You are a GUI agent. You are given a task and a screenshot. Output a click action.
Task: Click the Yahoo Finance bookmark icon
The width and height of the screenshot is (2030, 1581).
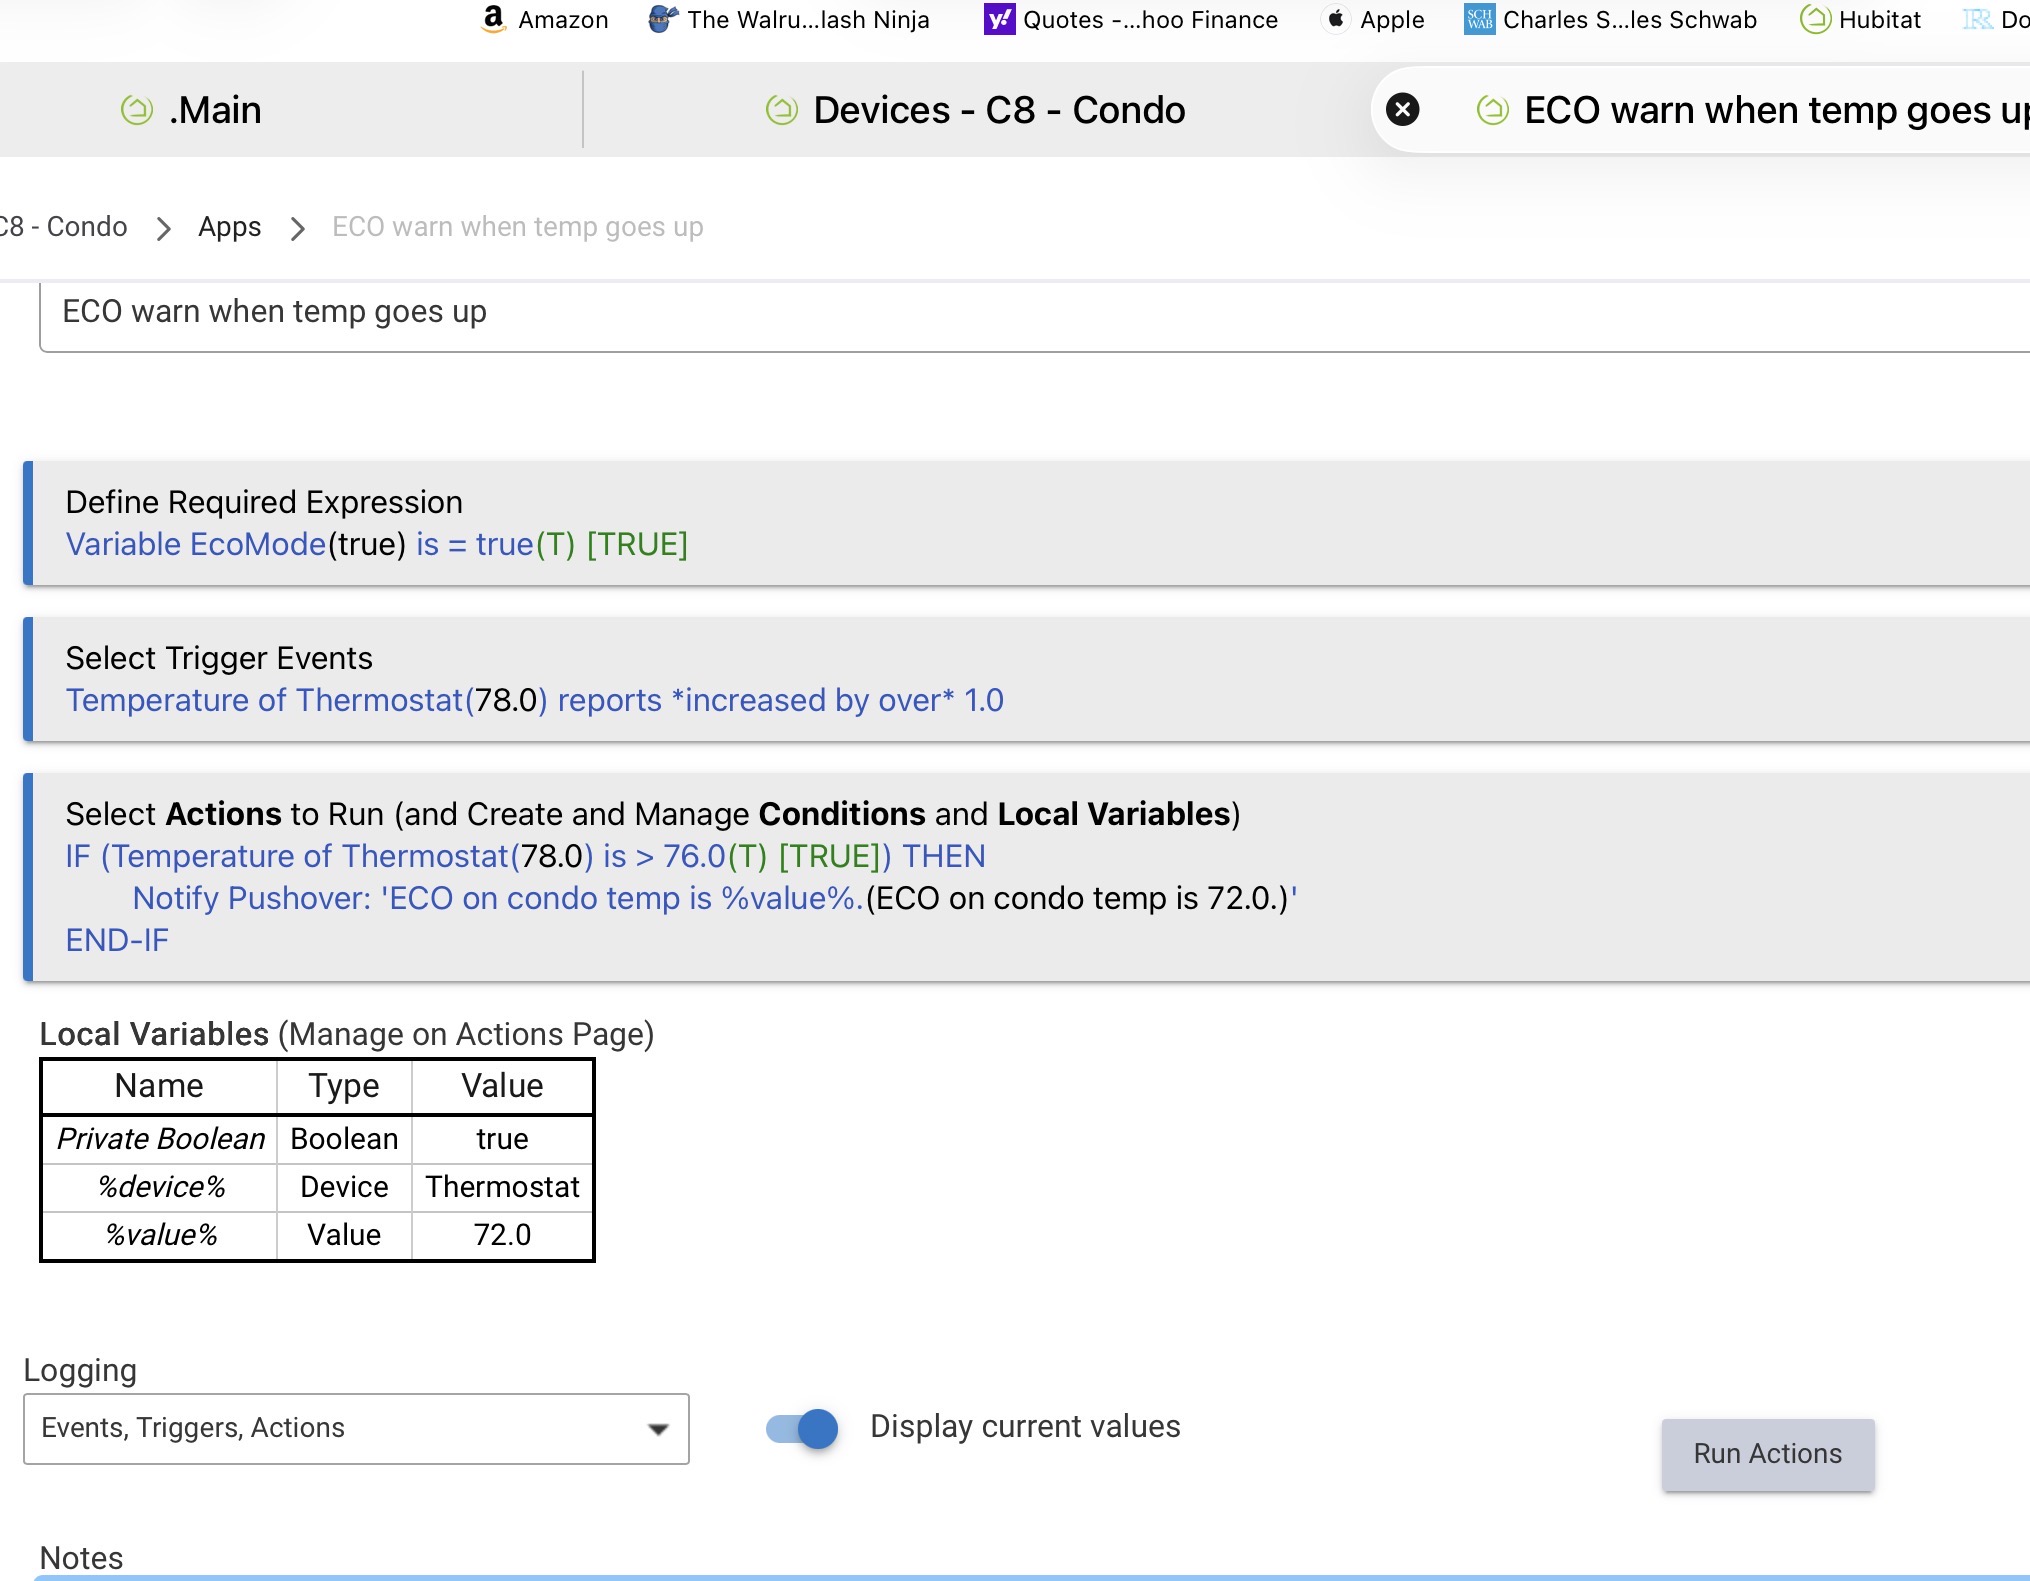[999, 19]
